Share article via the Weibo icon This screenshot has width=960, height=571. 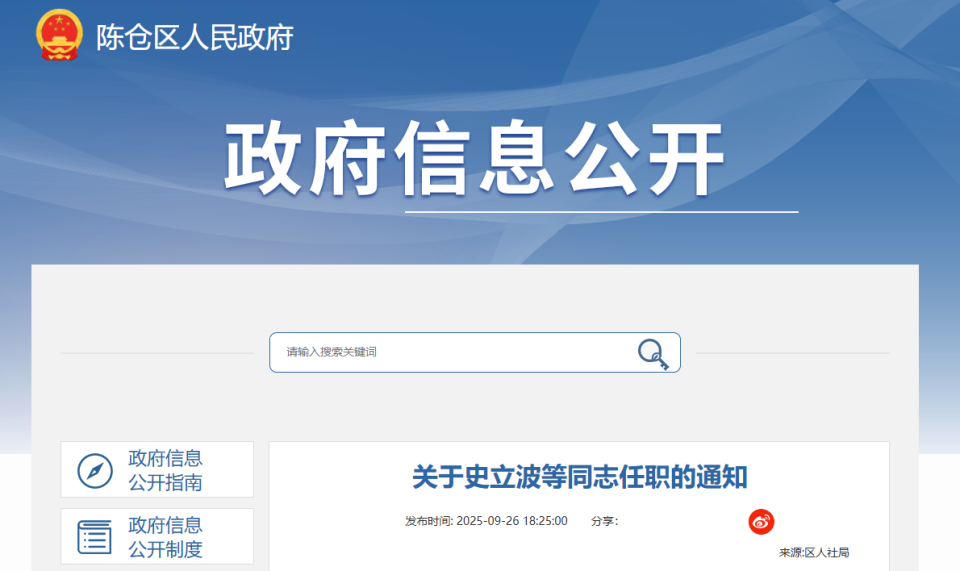point(761,521)
